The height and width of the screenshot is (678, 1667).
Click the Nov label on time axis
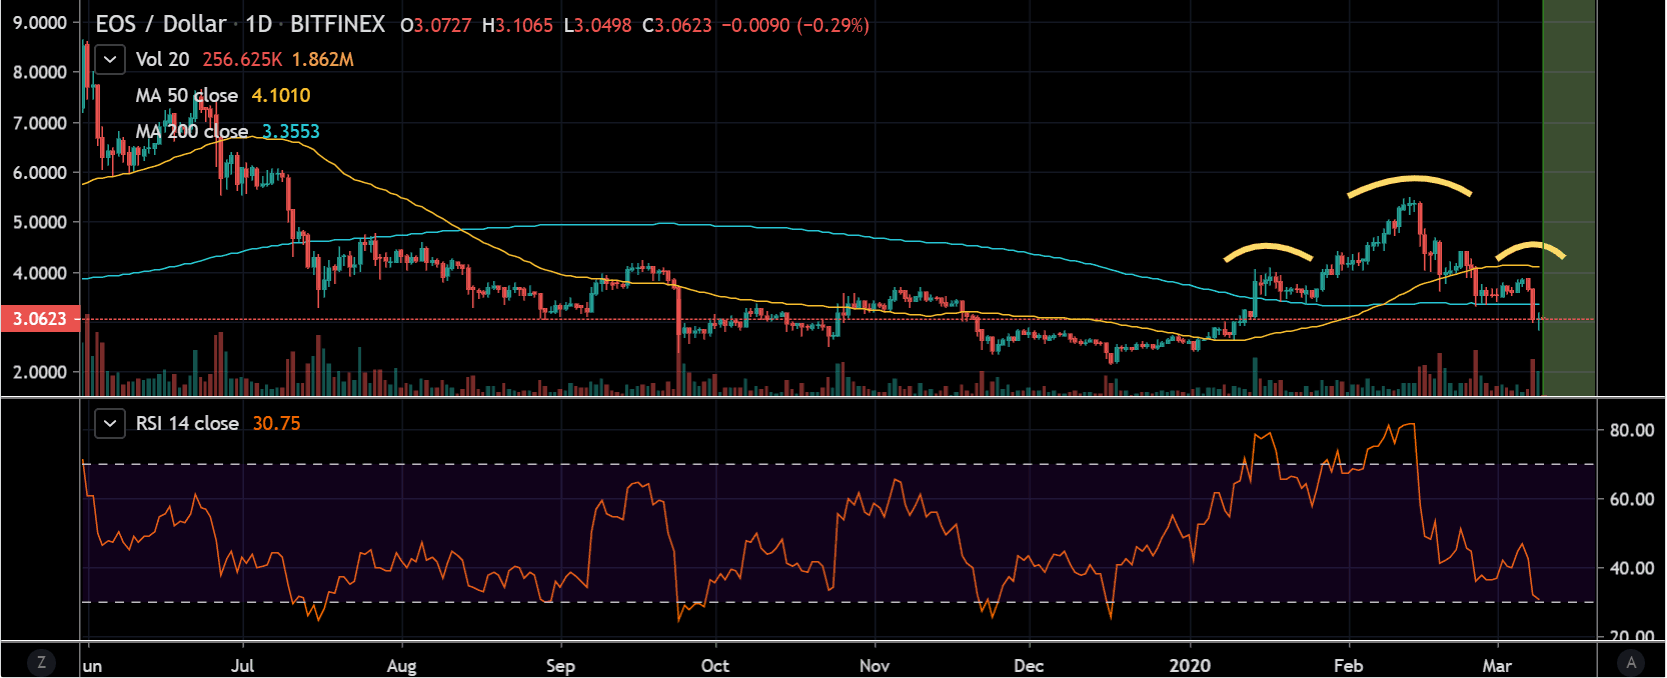pos(874,666)
